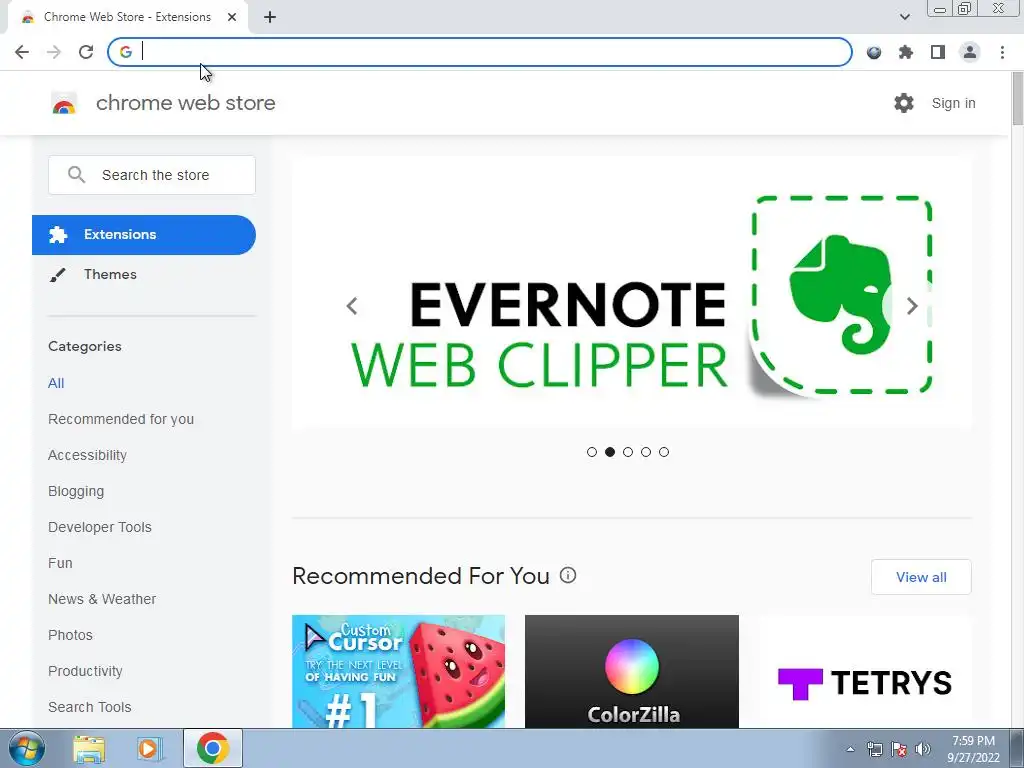Select first carousel dot
The width and height of the screenshot is (1024, 768).
(592, 452)
